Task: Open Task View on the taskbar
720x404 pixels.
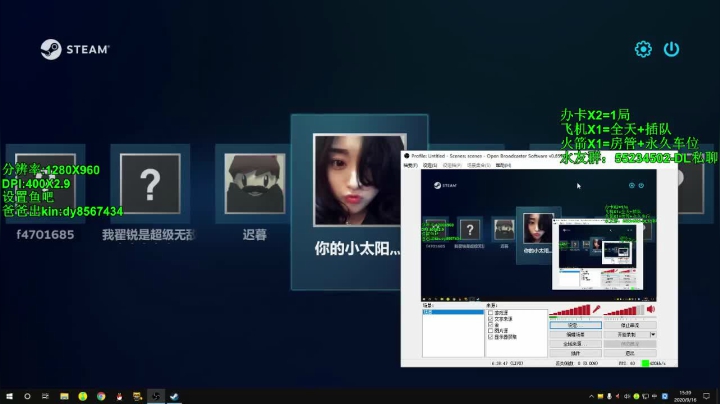Action: coord(45,396)
